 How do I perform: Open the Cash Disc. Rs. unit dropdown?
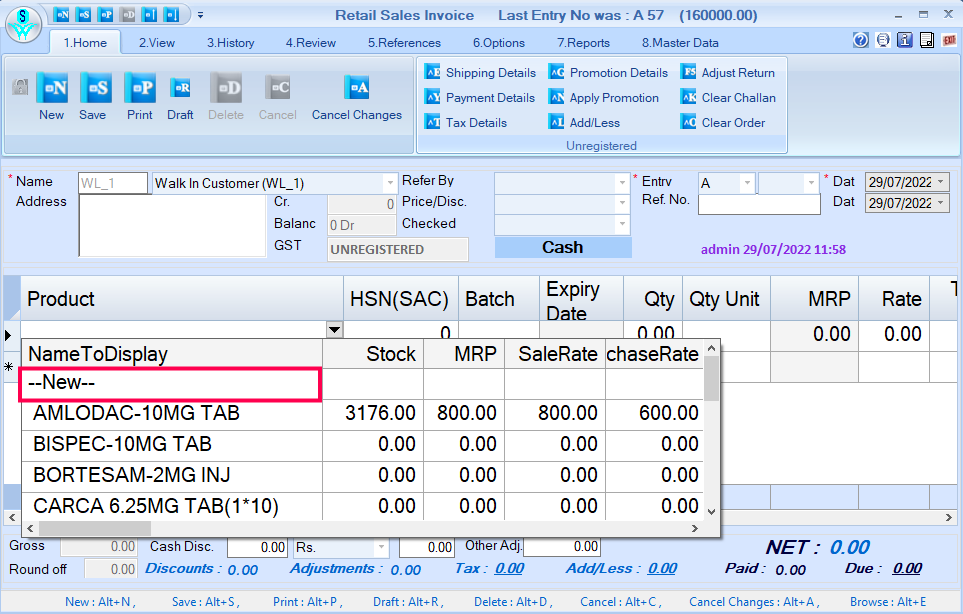pyautogui.click(x=381, y=548)
